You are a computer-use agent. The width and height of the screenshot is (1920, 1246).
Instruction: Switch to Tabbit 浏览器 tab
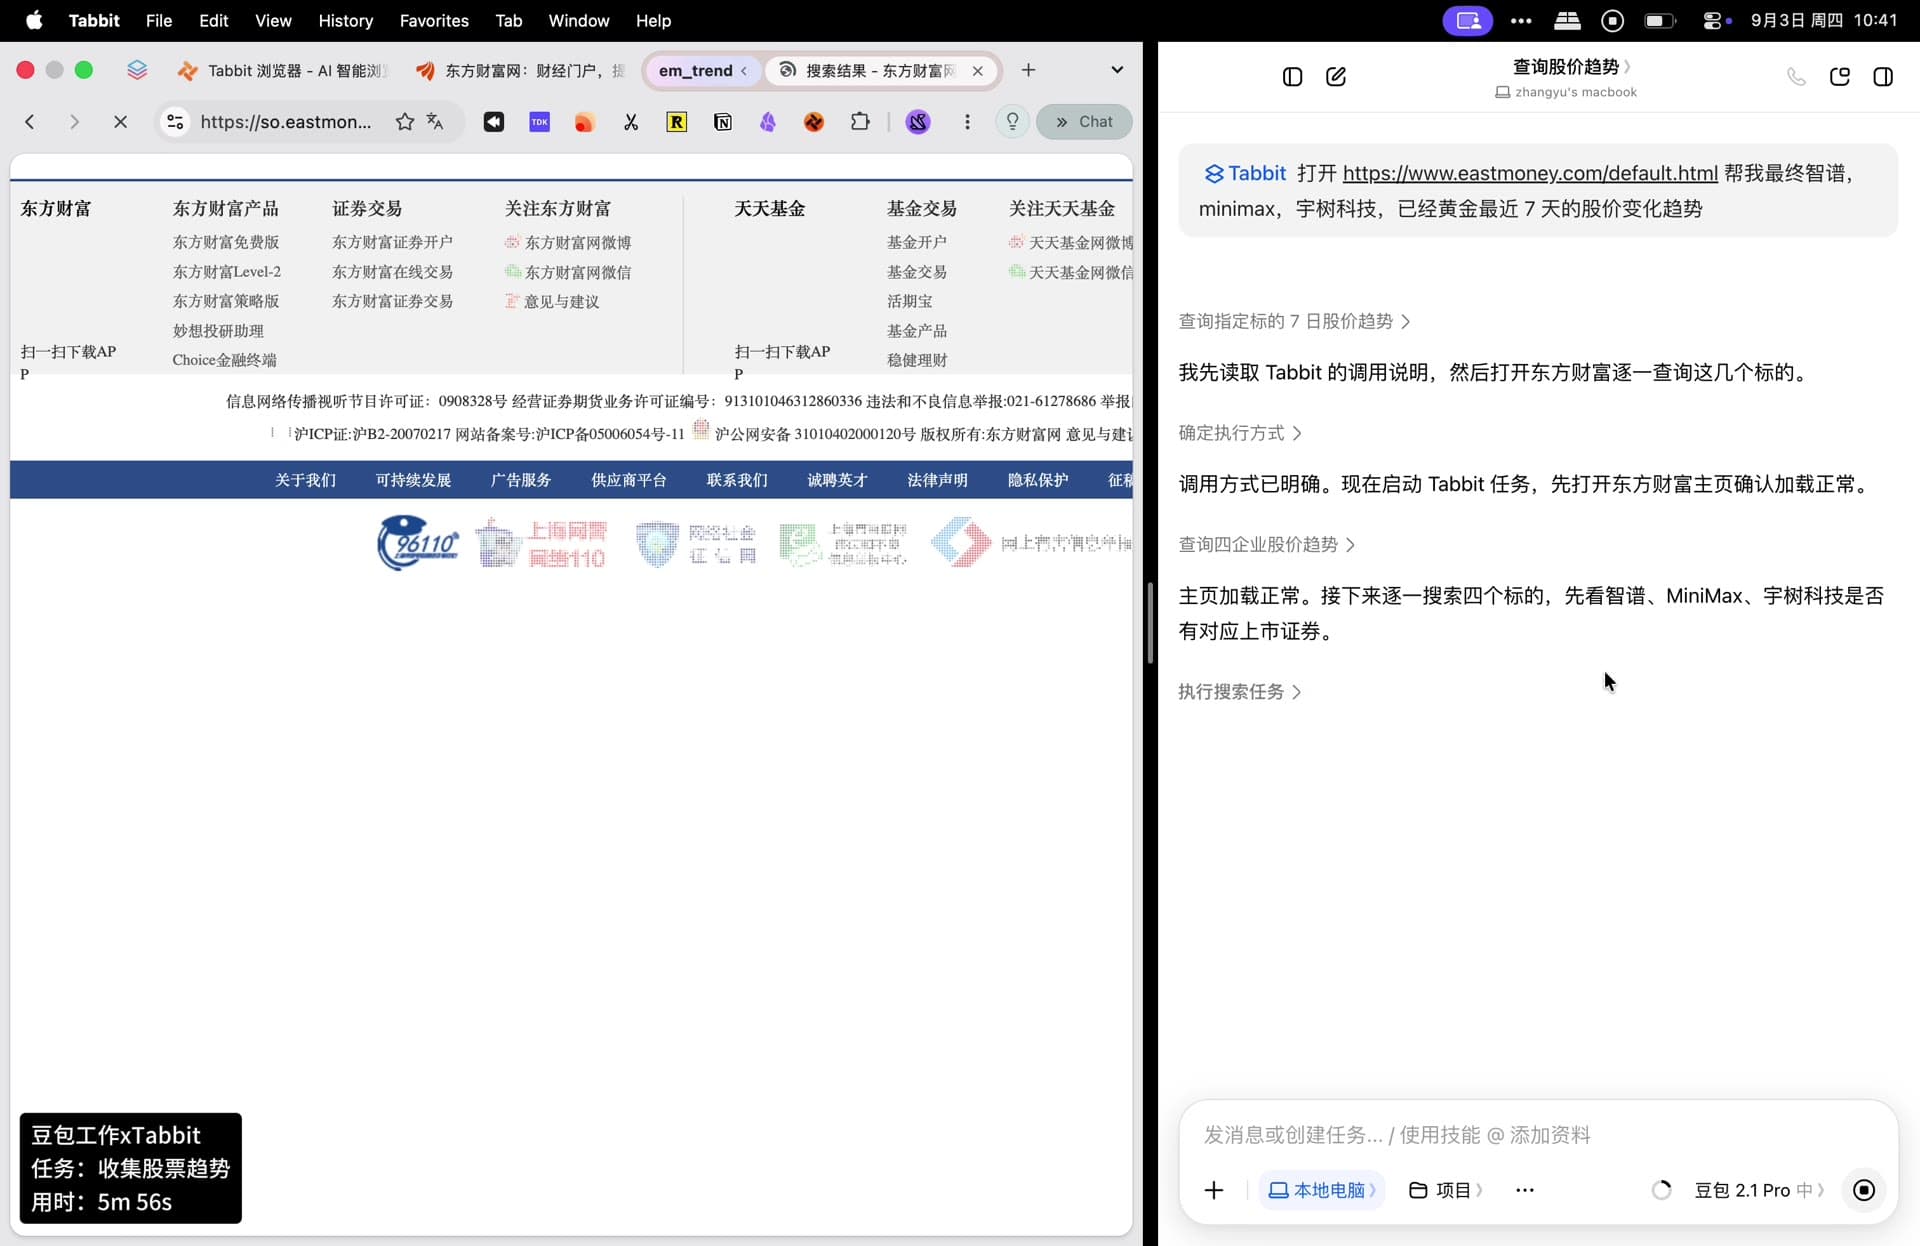click(283, 70)
